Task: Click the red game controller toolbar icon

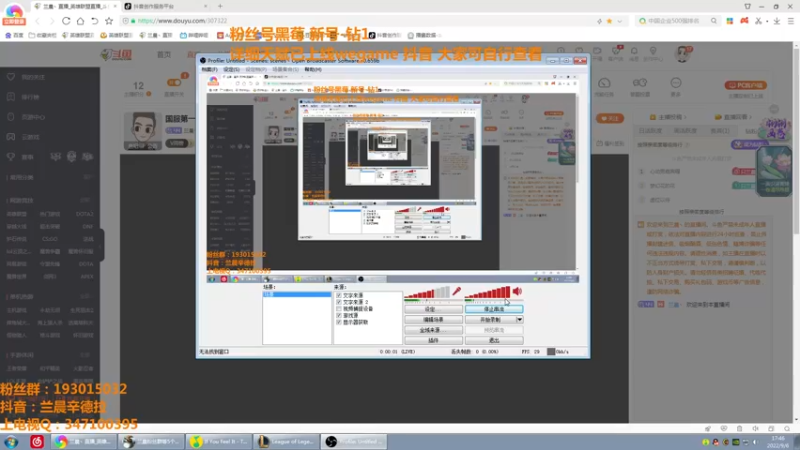Action: (744, 21)
